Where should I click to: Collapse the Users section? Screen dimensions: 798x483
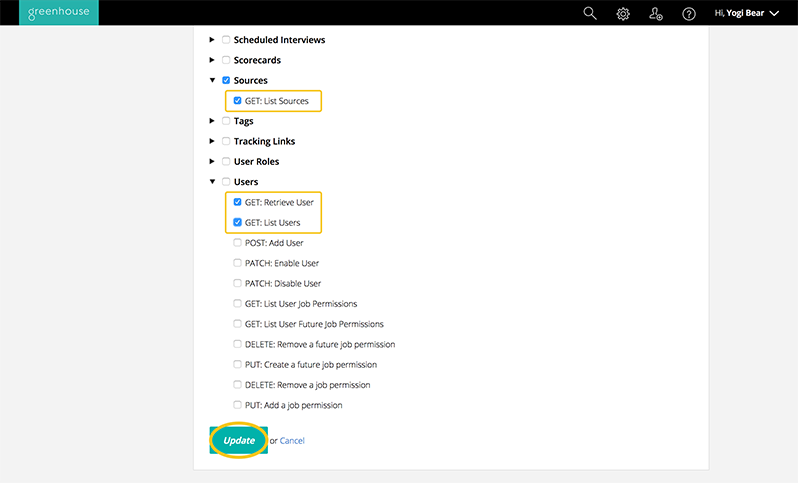point(212,182)
